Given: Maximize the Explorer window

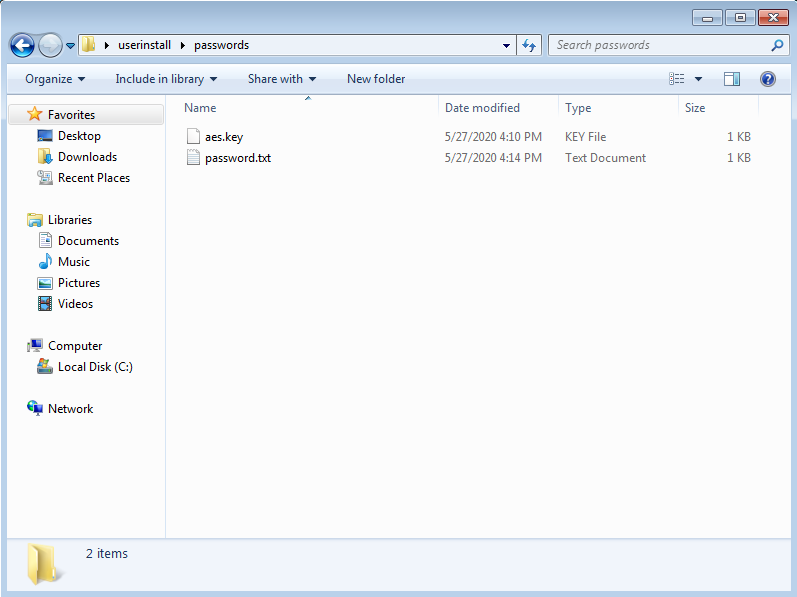Looking at the screenshot, I should [x=740, y=18].
